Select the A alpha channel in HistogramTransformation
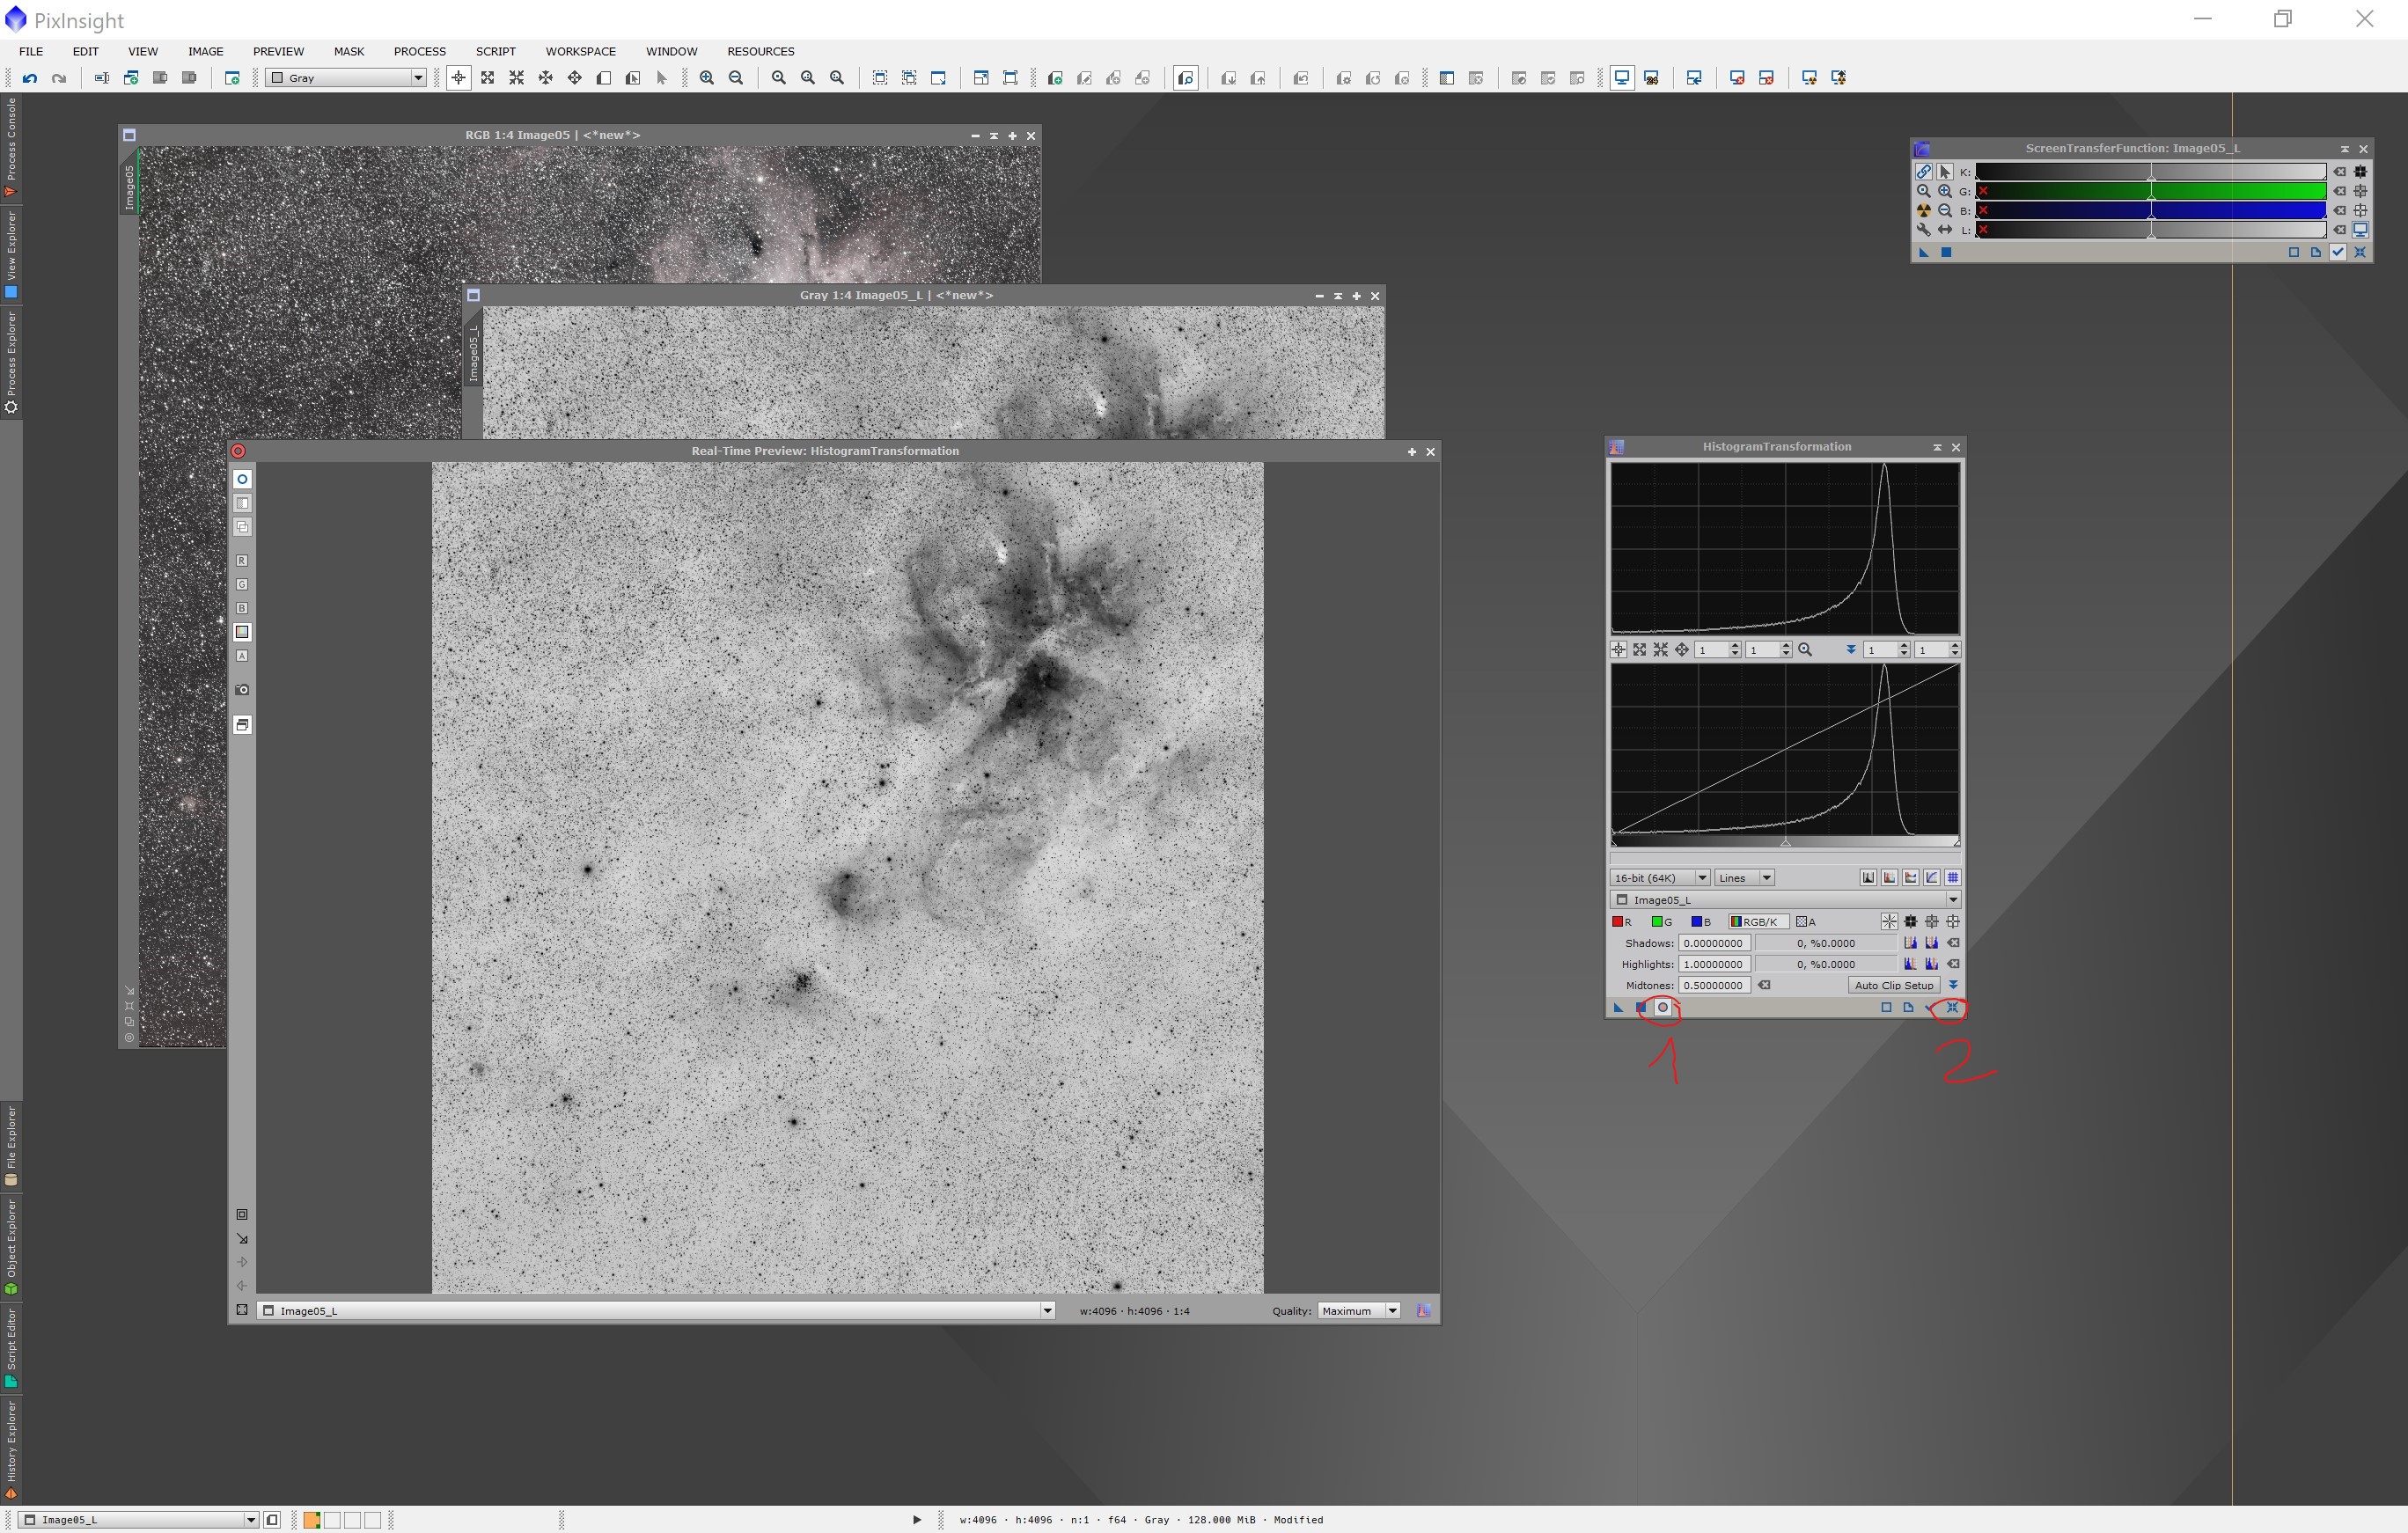This screenshot has height=1533, width=2408. (1806, 922)
